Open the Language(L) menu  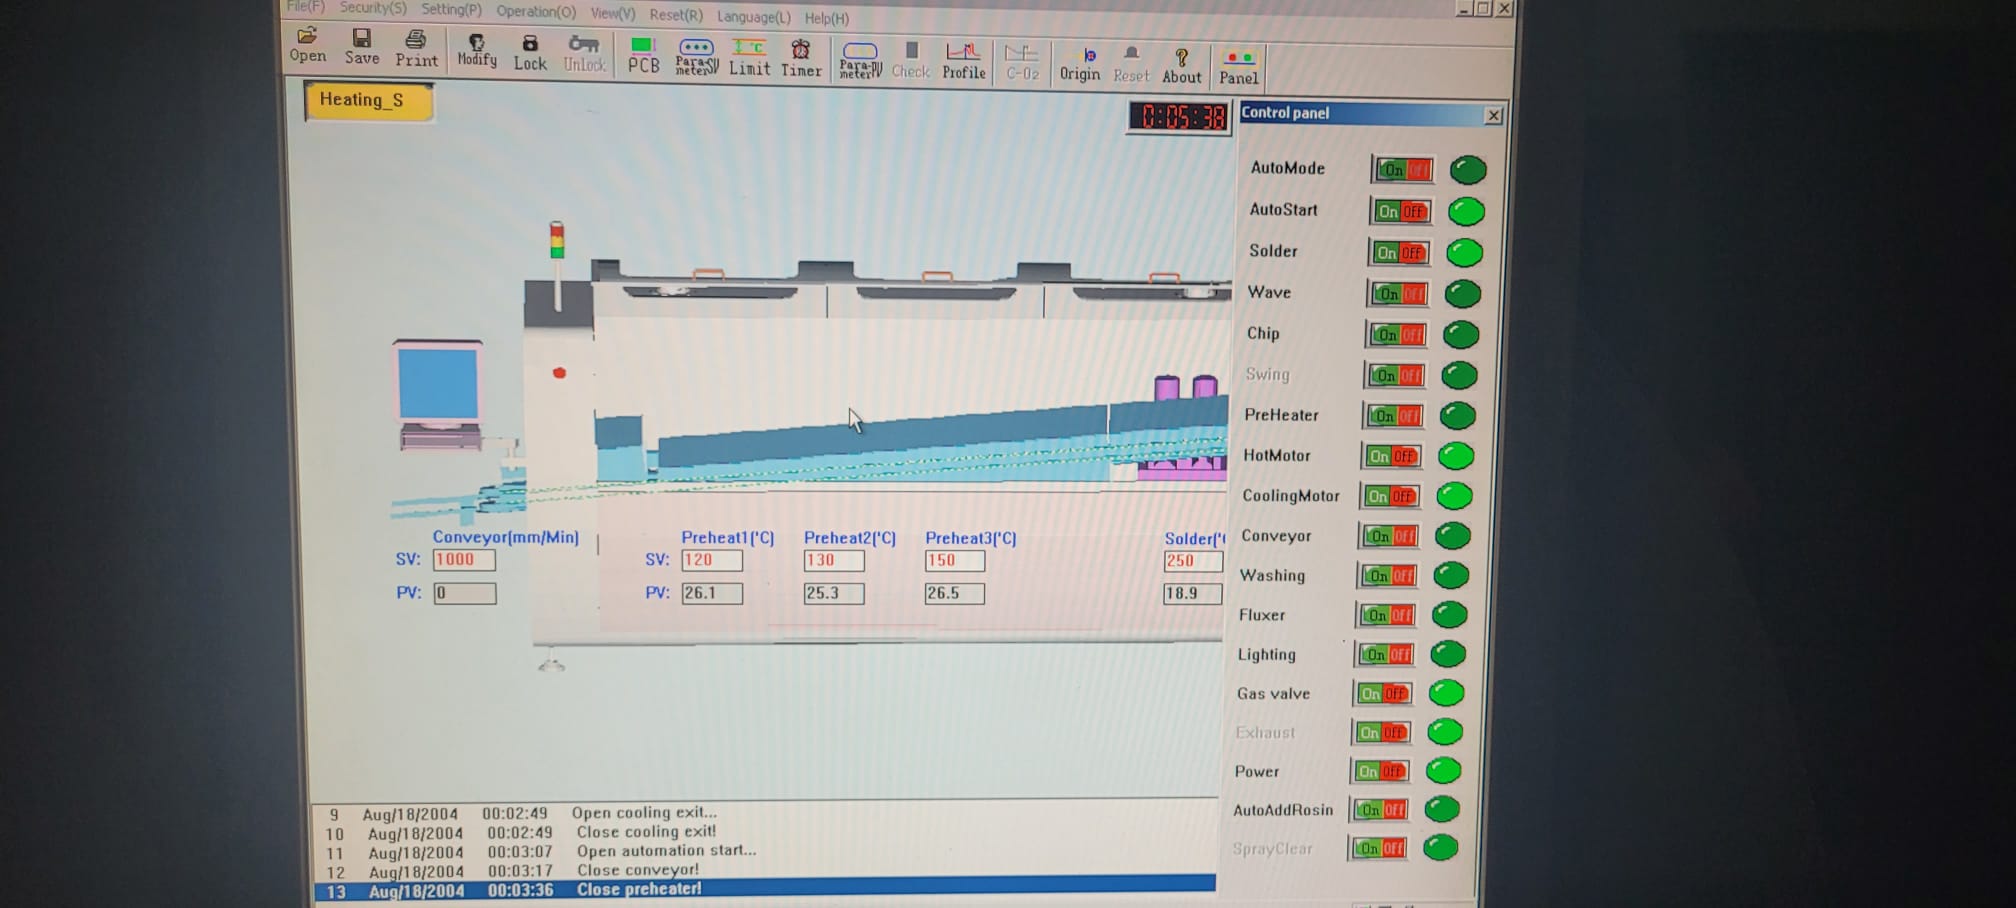pos(753,16)
